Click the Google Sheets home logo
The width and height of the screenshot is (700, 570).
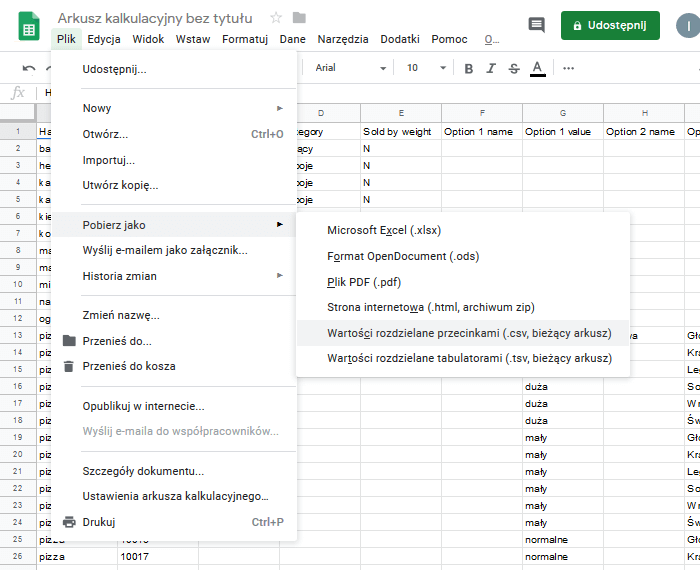point(29,27)
